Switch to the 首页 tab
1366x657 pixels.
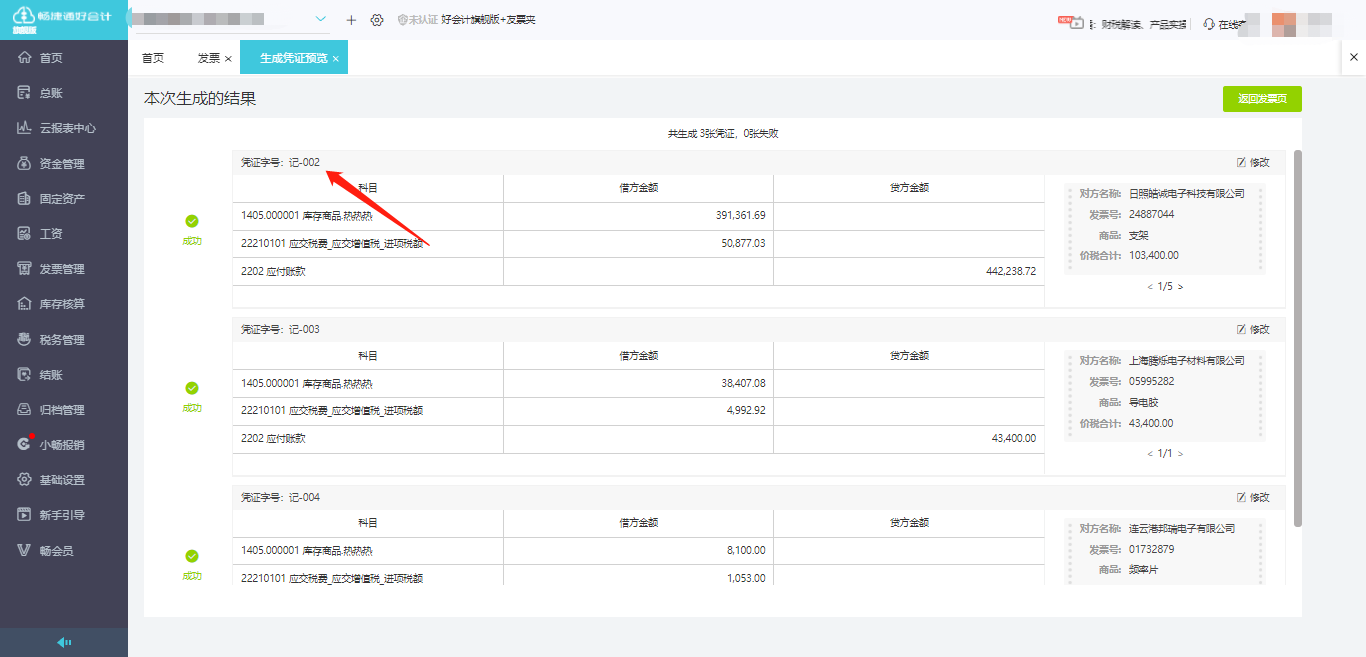pos(153,58)
